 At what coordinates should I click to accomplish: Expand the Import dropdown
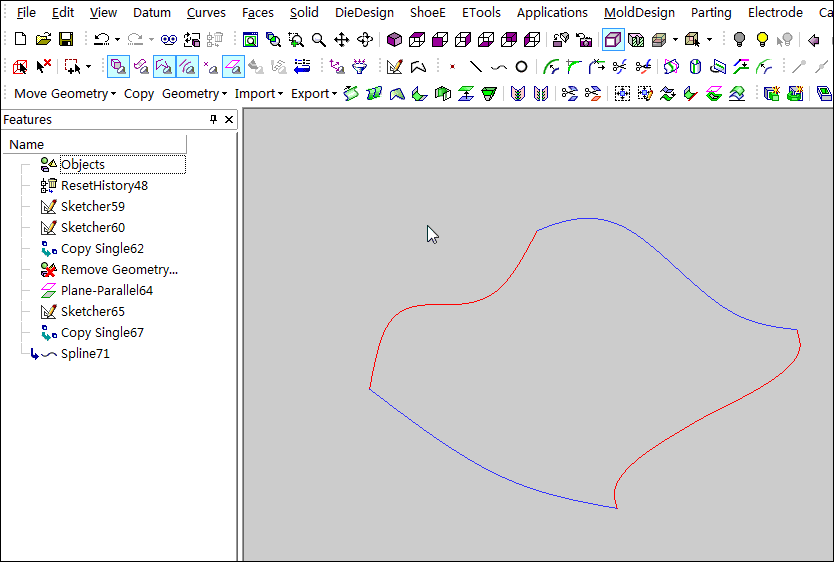coord(259,93)
